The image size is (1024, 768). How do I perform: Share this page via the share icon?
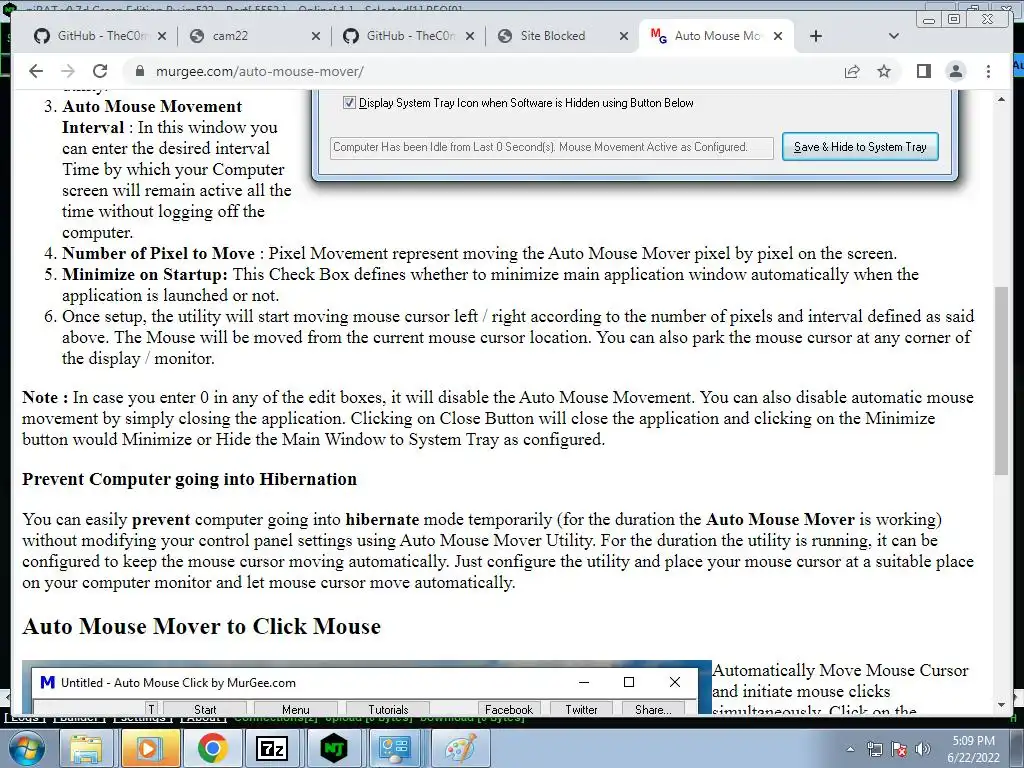point(852,71)
